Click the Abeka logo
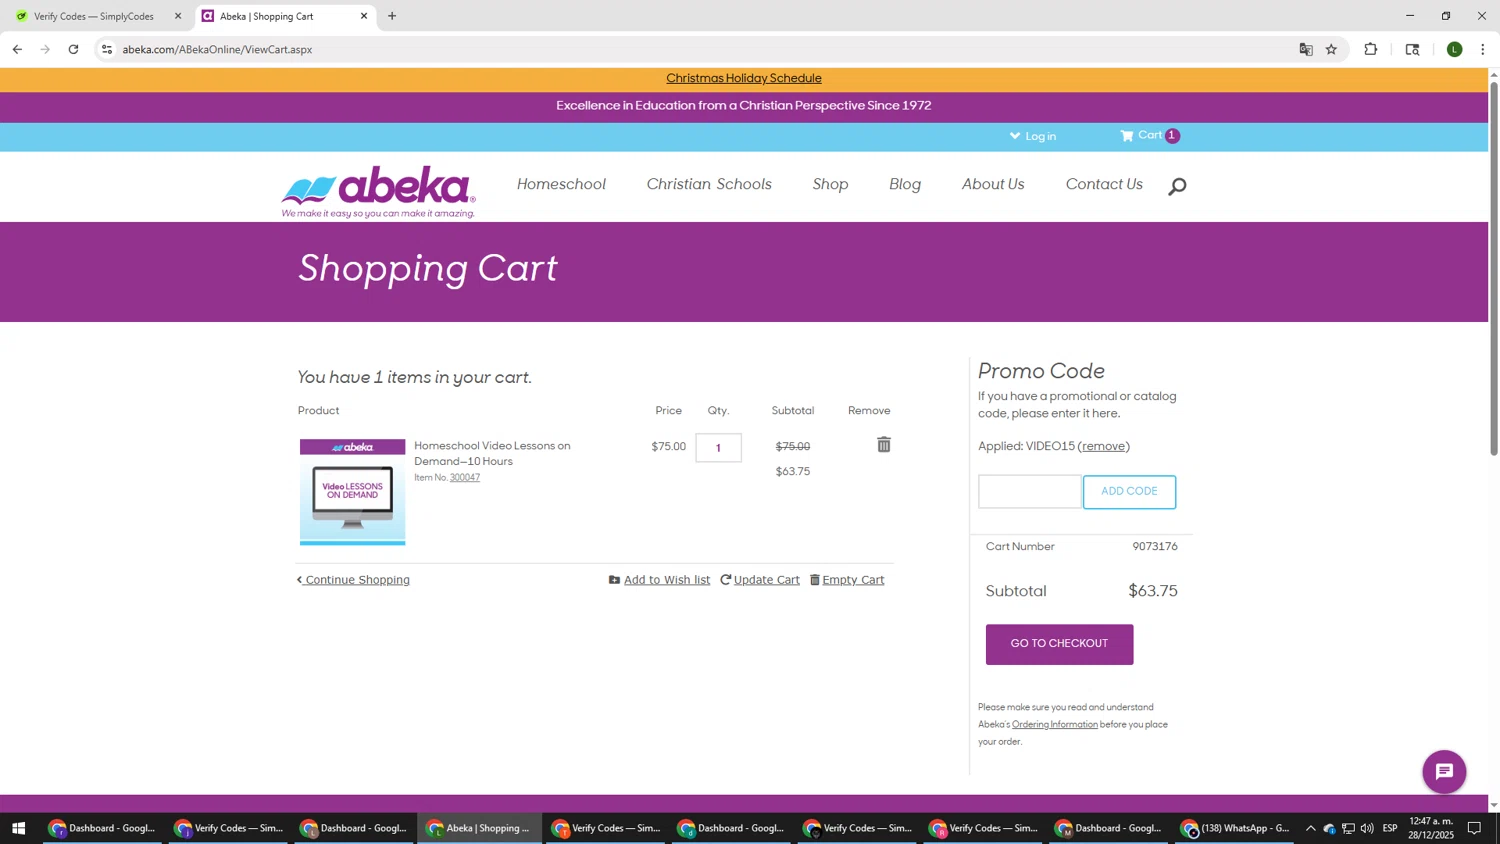This screenshot has height=844, width=1500. tap(378, 191)
